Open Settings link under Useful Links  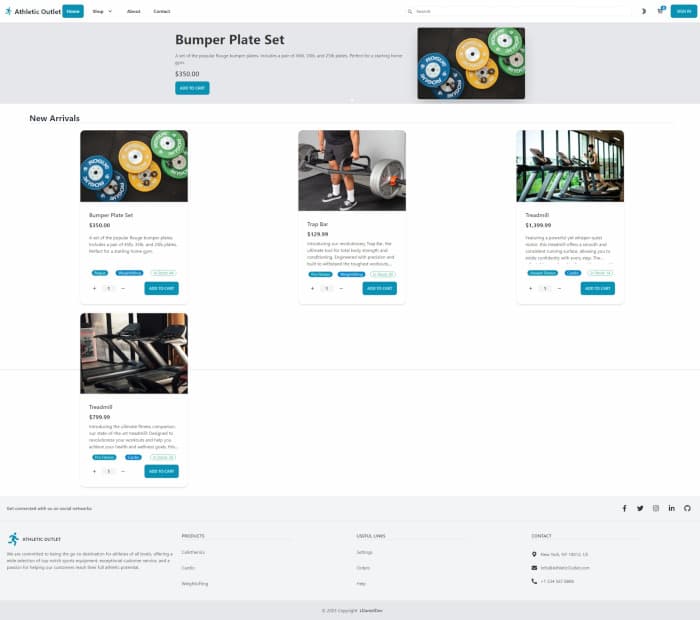(x=364, y=553)
